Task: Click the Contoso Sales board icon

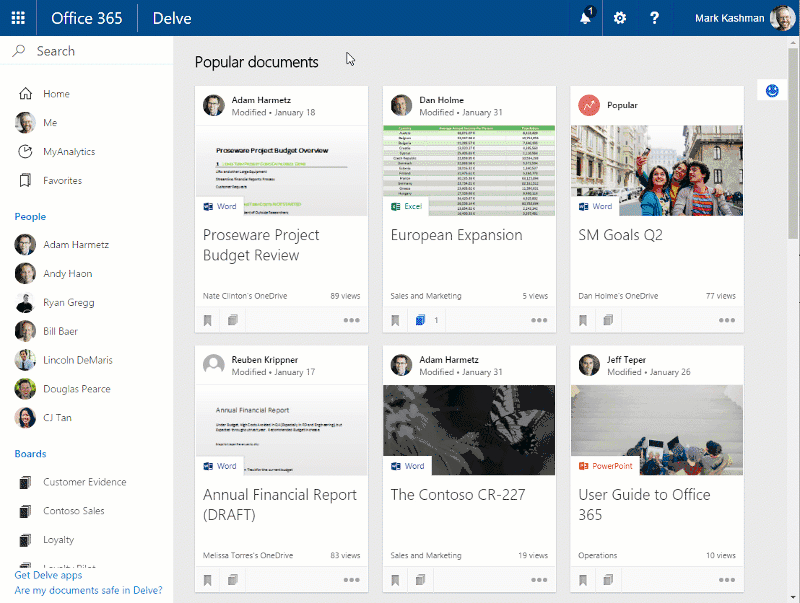Action: 25,511
